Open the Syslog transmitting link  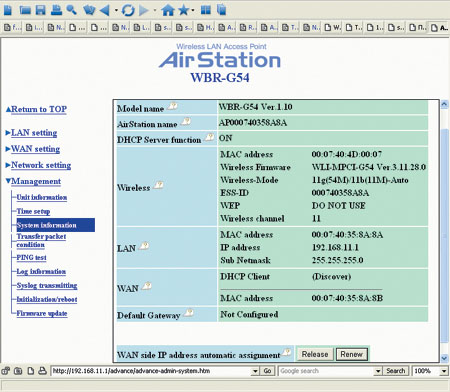47,285
